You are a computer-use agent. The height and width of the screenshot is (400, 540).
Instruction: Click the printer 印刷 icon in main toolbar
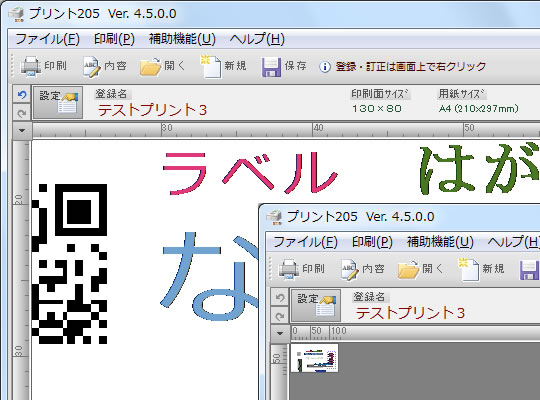pyautogui.click(x=31, y=66)
